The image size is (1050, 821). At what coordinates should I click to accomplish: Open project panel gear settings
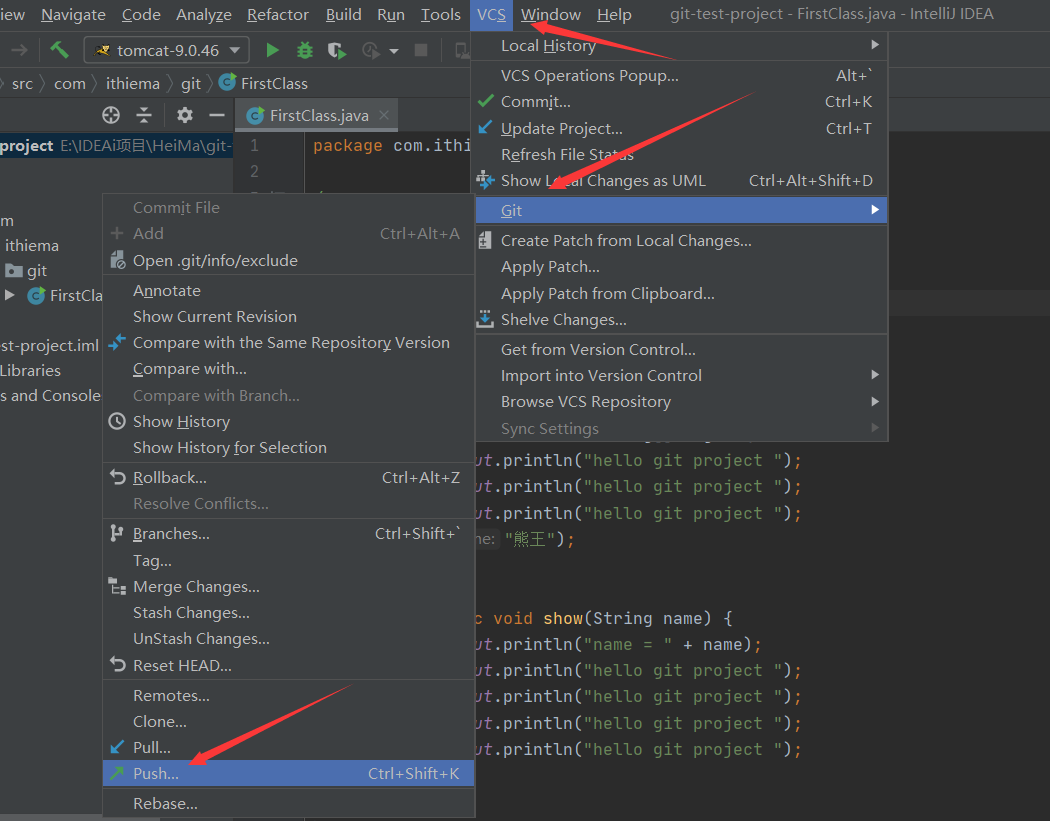pyautogui.click(x=185, y=115)
